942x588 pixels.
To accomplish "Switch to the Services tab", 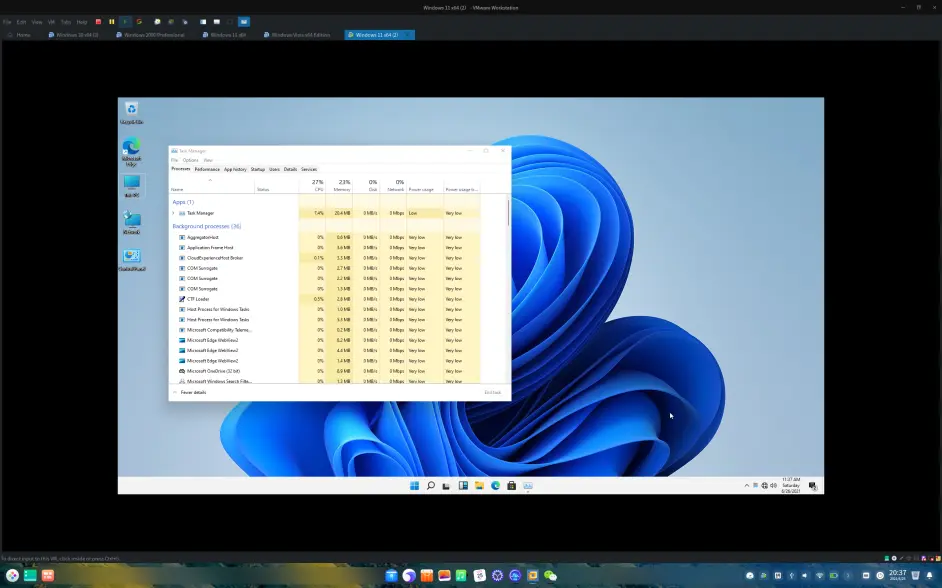I will 309,169.
